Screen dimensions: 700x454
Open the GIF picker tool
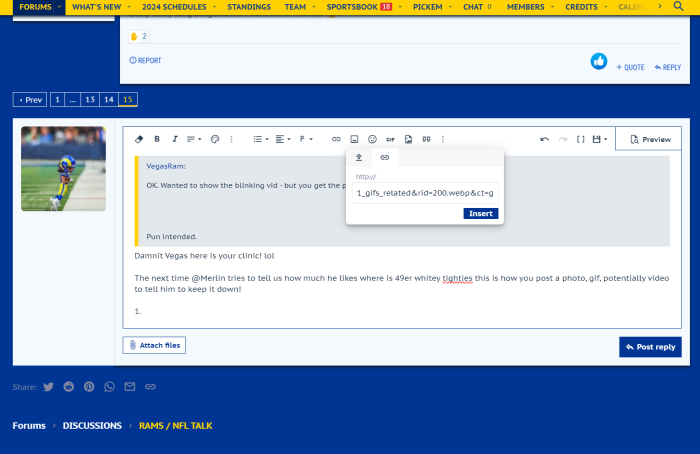point(390,139)
